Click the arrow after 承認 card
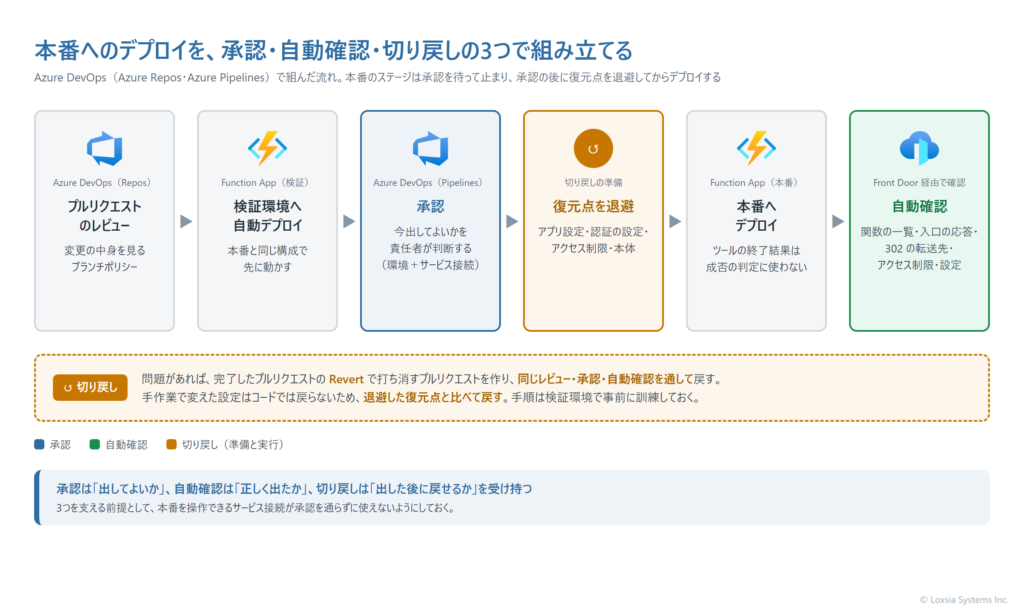Image resolution: width=1024 pixels, height=614 pixels. (512, 221)
